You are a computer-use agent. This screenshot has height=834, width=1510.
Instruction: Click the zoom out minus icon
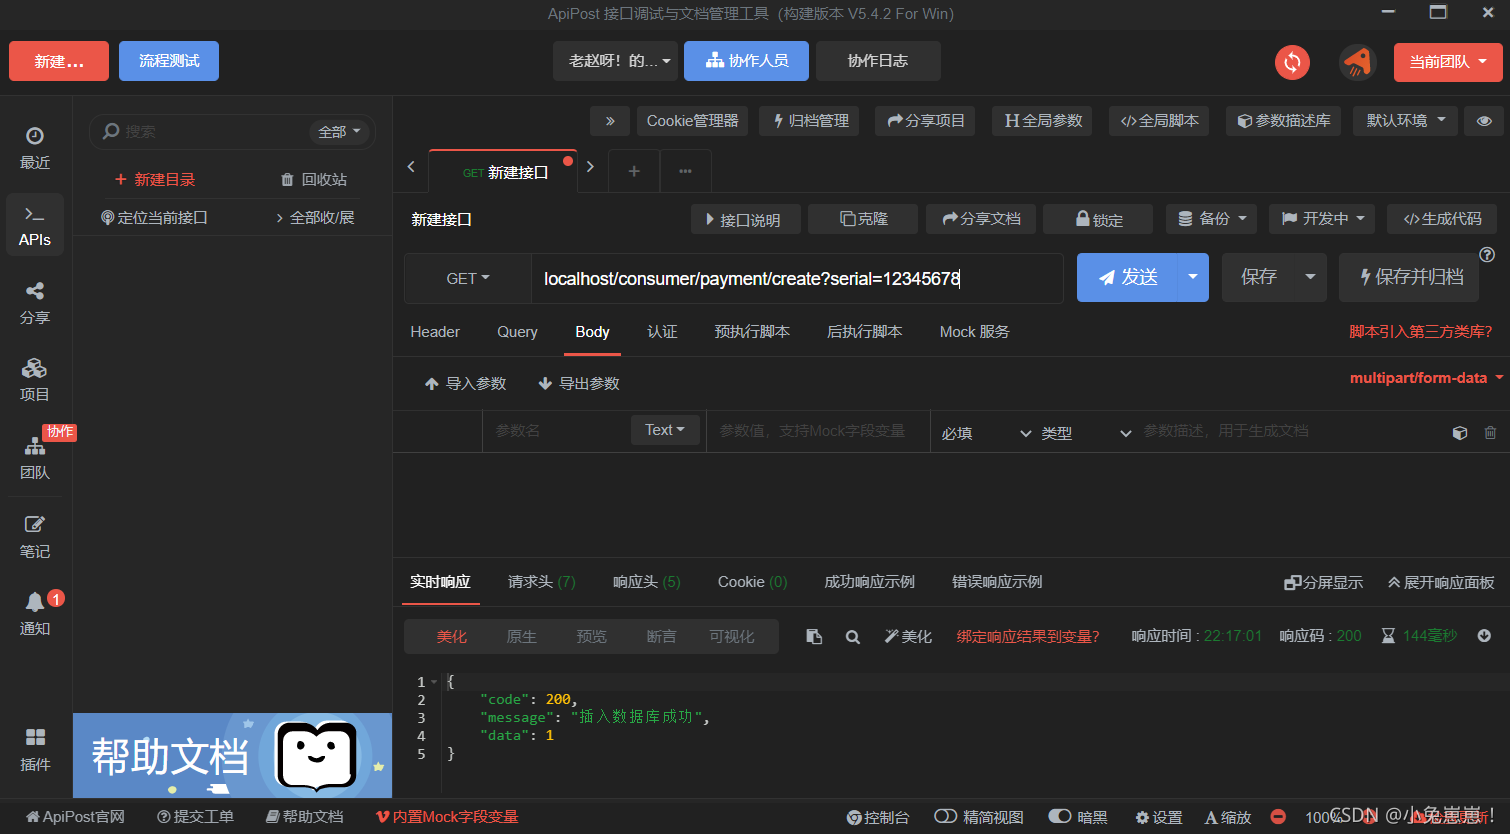(1278, 817)
